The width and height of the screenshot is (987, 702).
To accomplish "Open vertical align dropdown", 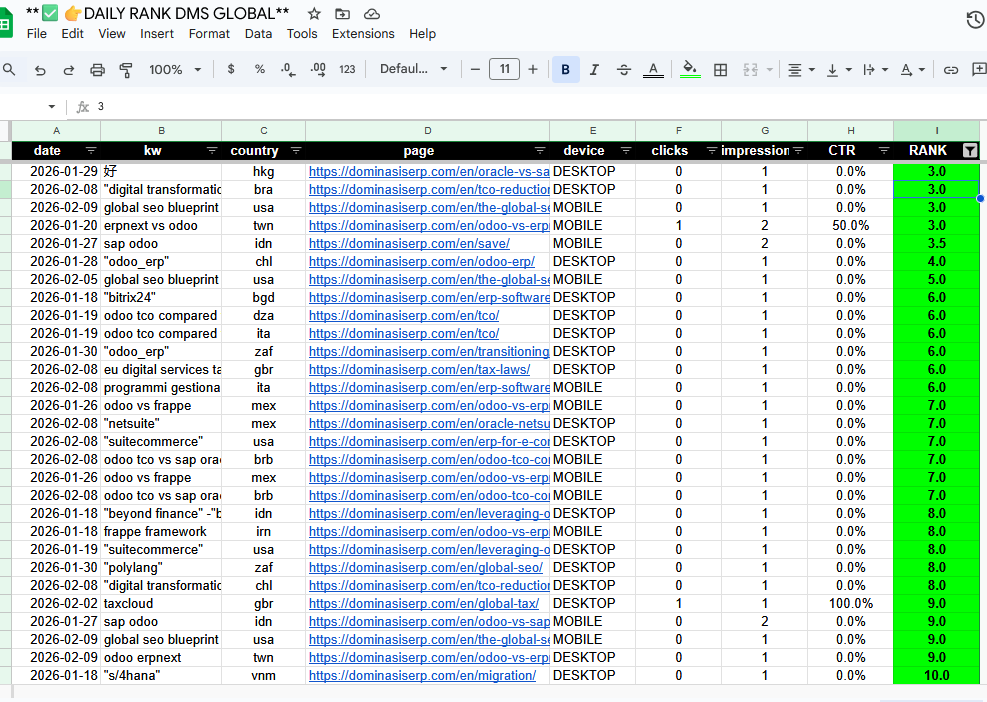I will (x=839, y=70).
